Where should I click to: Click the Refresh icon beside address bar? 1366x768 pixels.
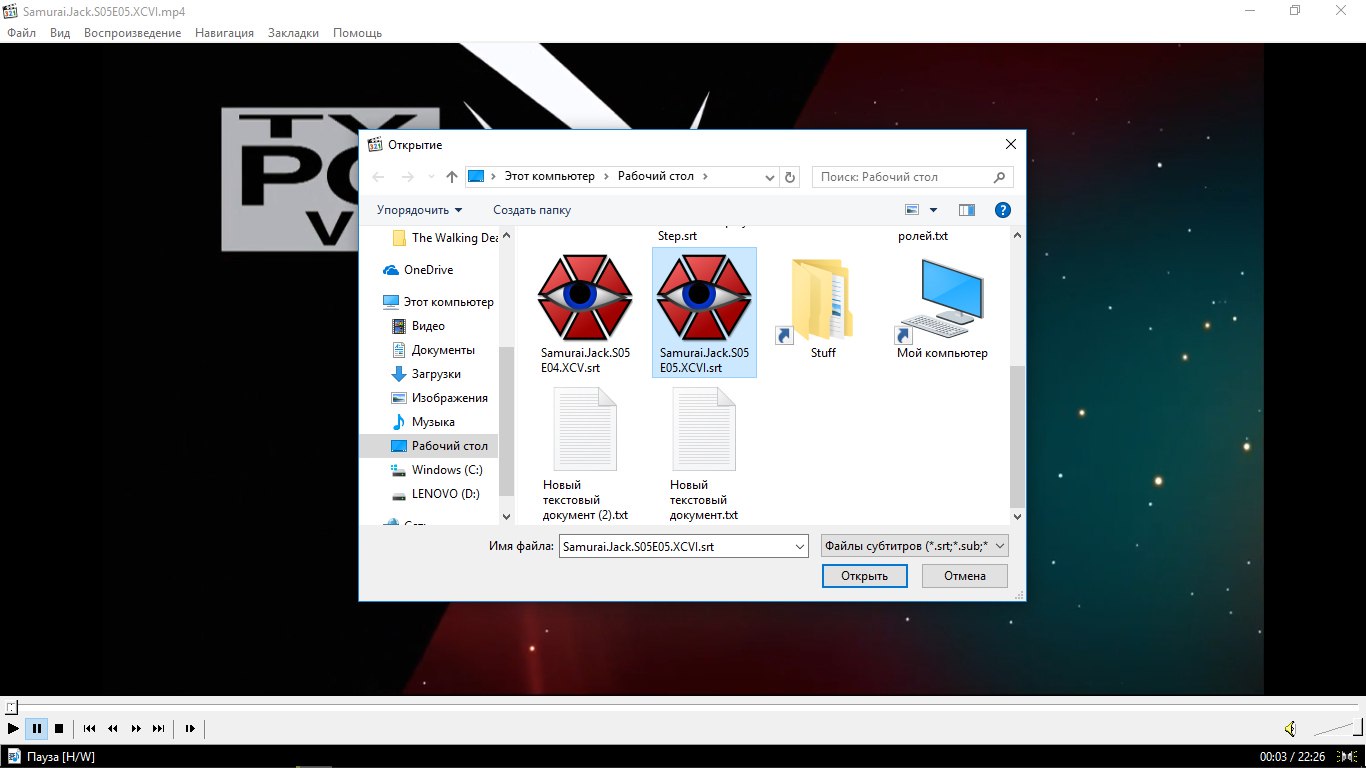(790, 177)
